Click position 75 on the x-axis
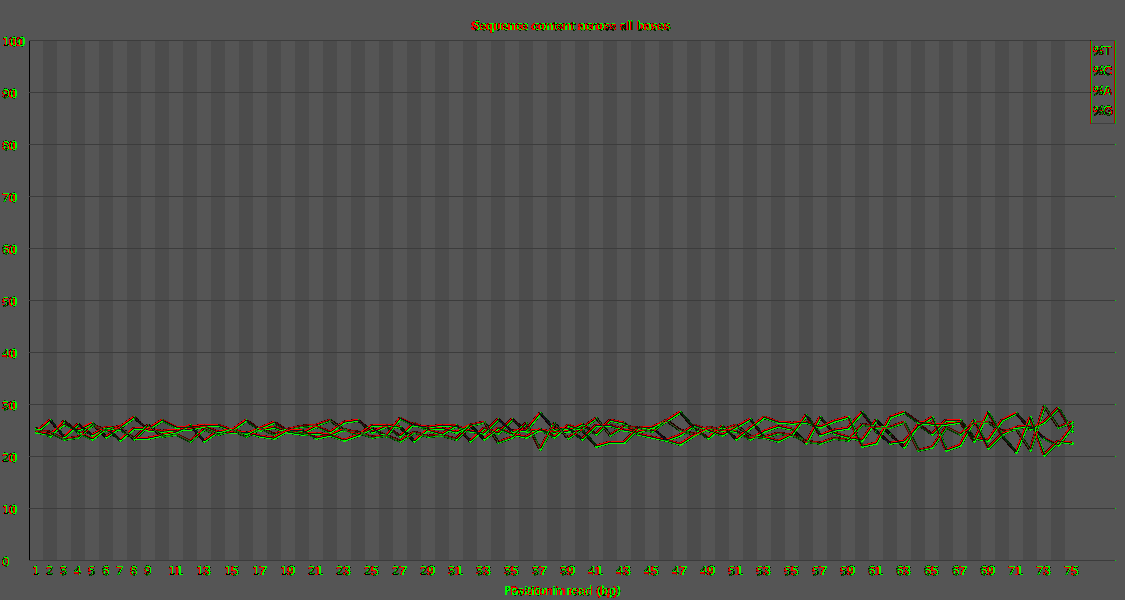 [1071, 571]
